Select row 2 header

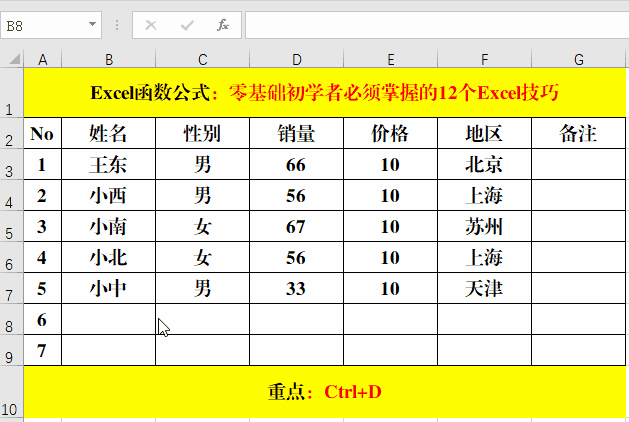[x=11, y=134]
